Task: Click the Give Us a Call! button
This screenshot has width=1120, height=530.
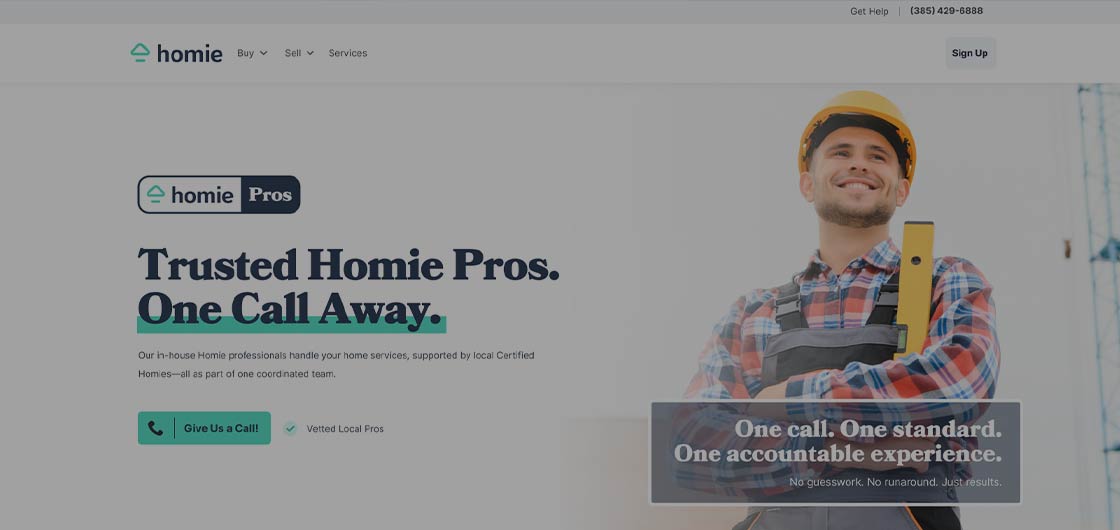Action: (204, 428)
